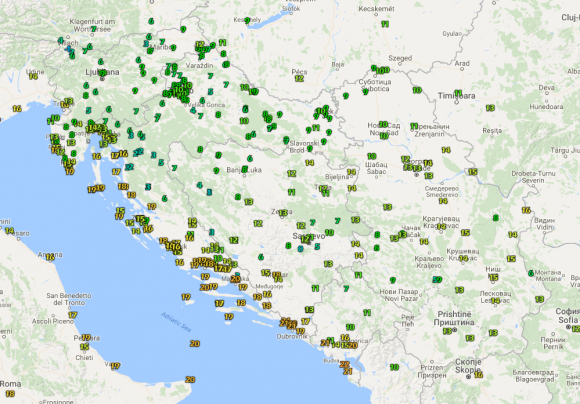Click the 18 temperature marker near Roma
This screenshot has height=404, width=580.
[x=10, y=394]
